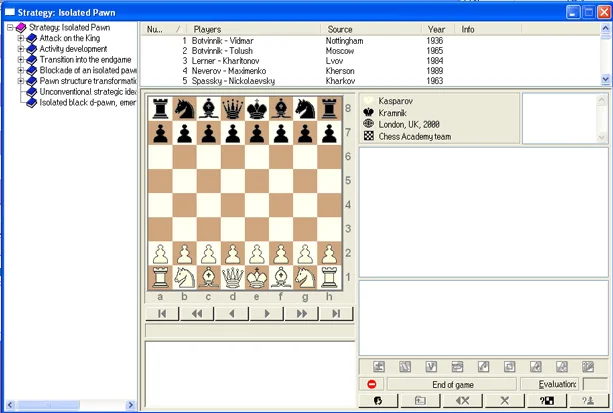The width and height of the screenshot is (613, 413).
Task: Open Unconventional strategic ideas topic
Action: (x=85, y=91)
